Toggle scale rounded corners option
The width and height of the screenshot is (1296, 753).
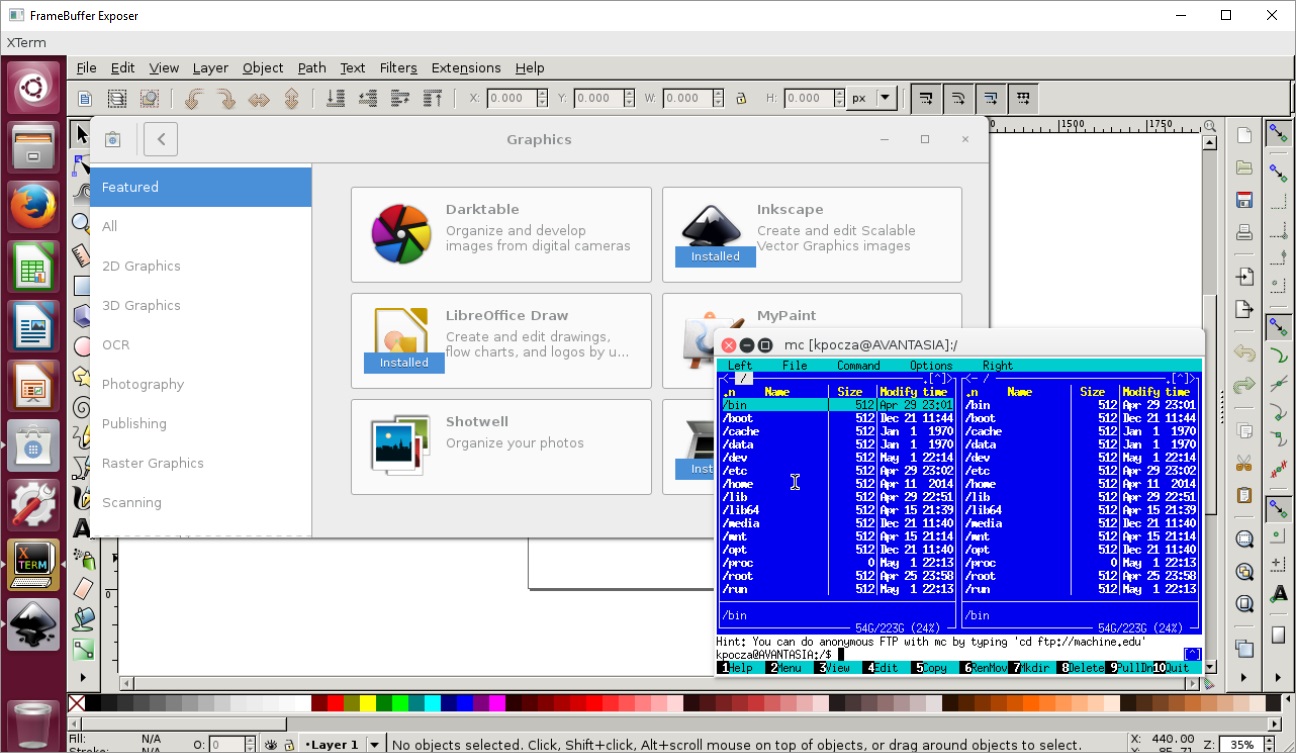[958, 98]
